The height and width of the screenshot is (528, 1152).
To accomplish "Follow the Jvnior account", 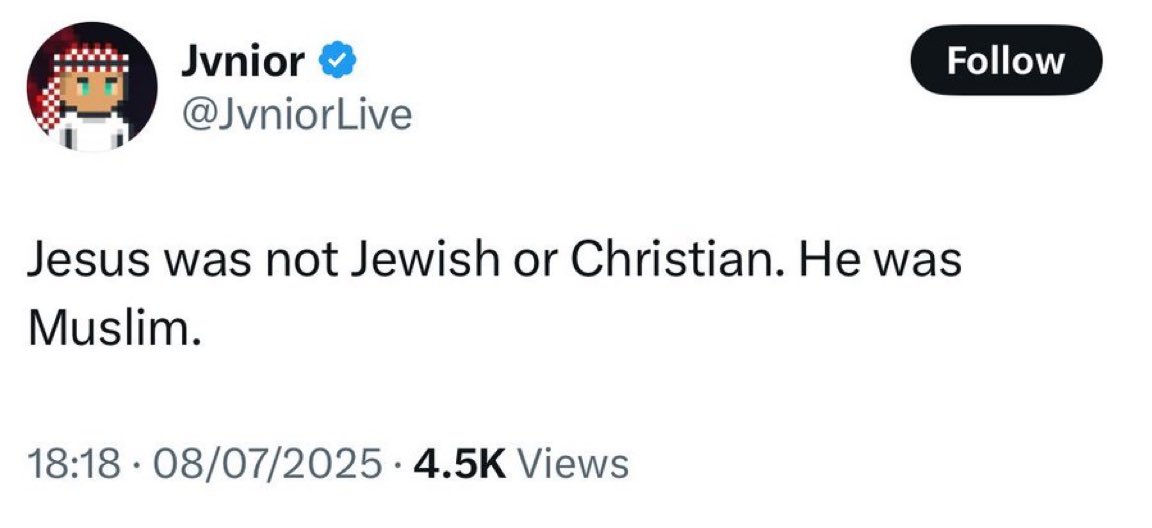I will coord(1006,60).
